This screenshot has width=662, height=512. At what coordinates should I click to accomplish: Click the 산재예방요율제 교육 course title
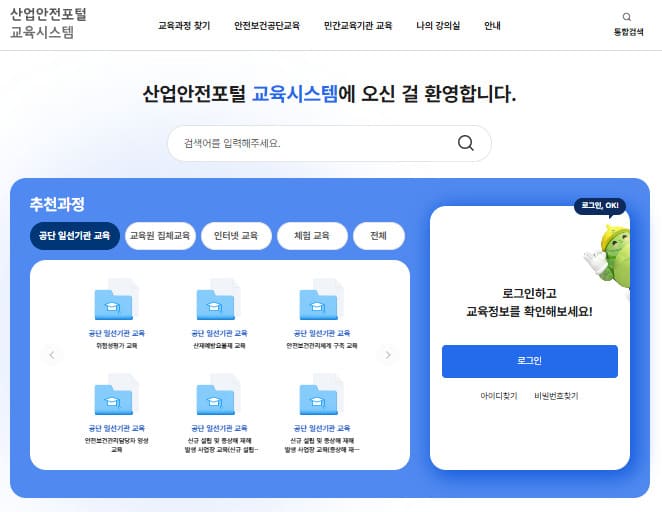click(219, 346)
